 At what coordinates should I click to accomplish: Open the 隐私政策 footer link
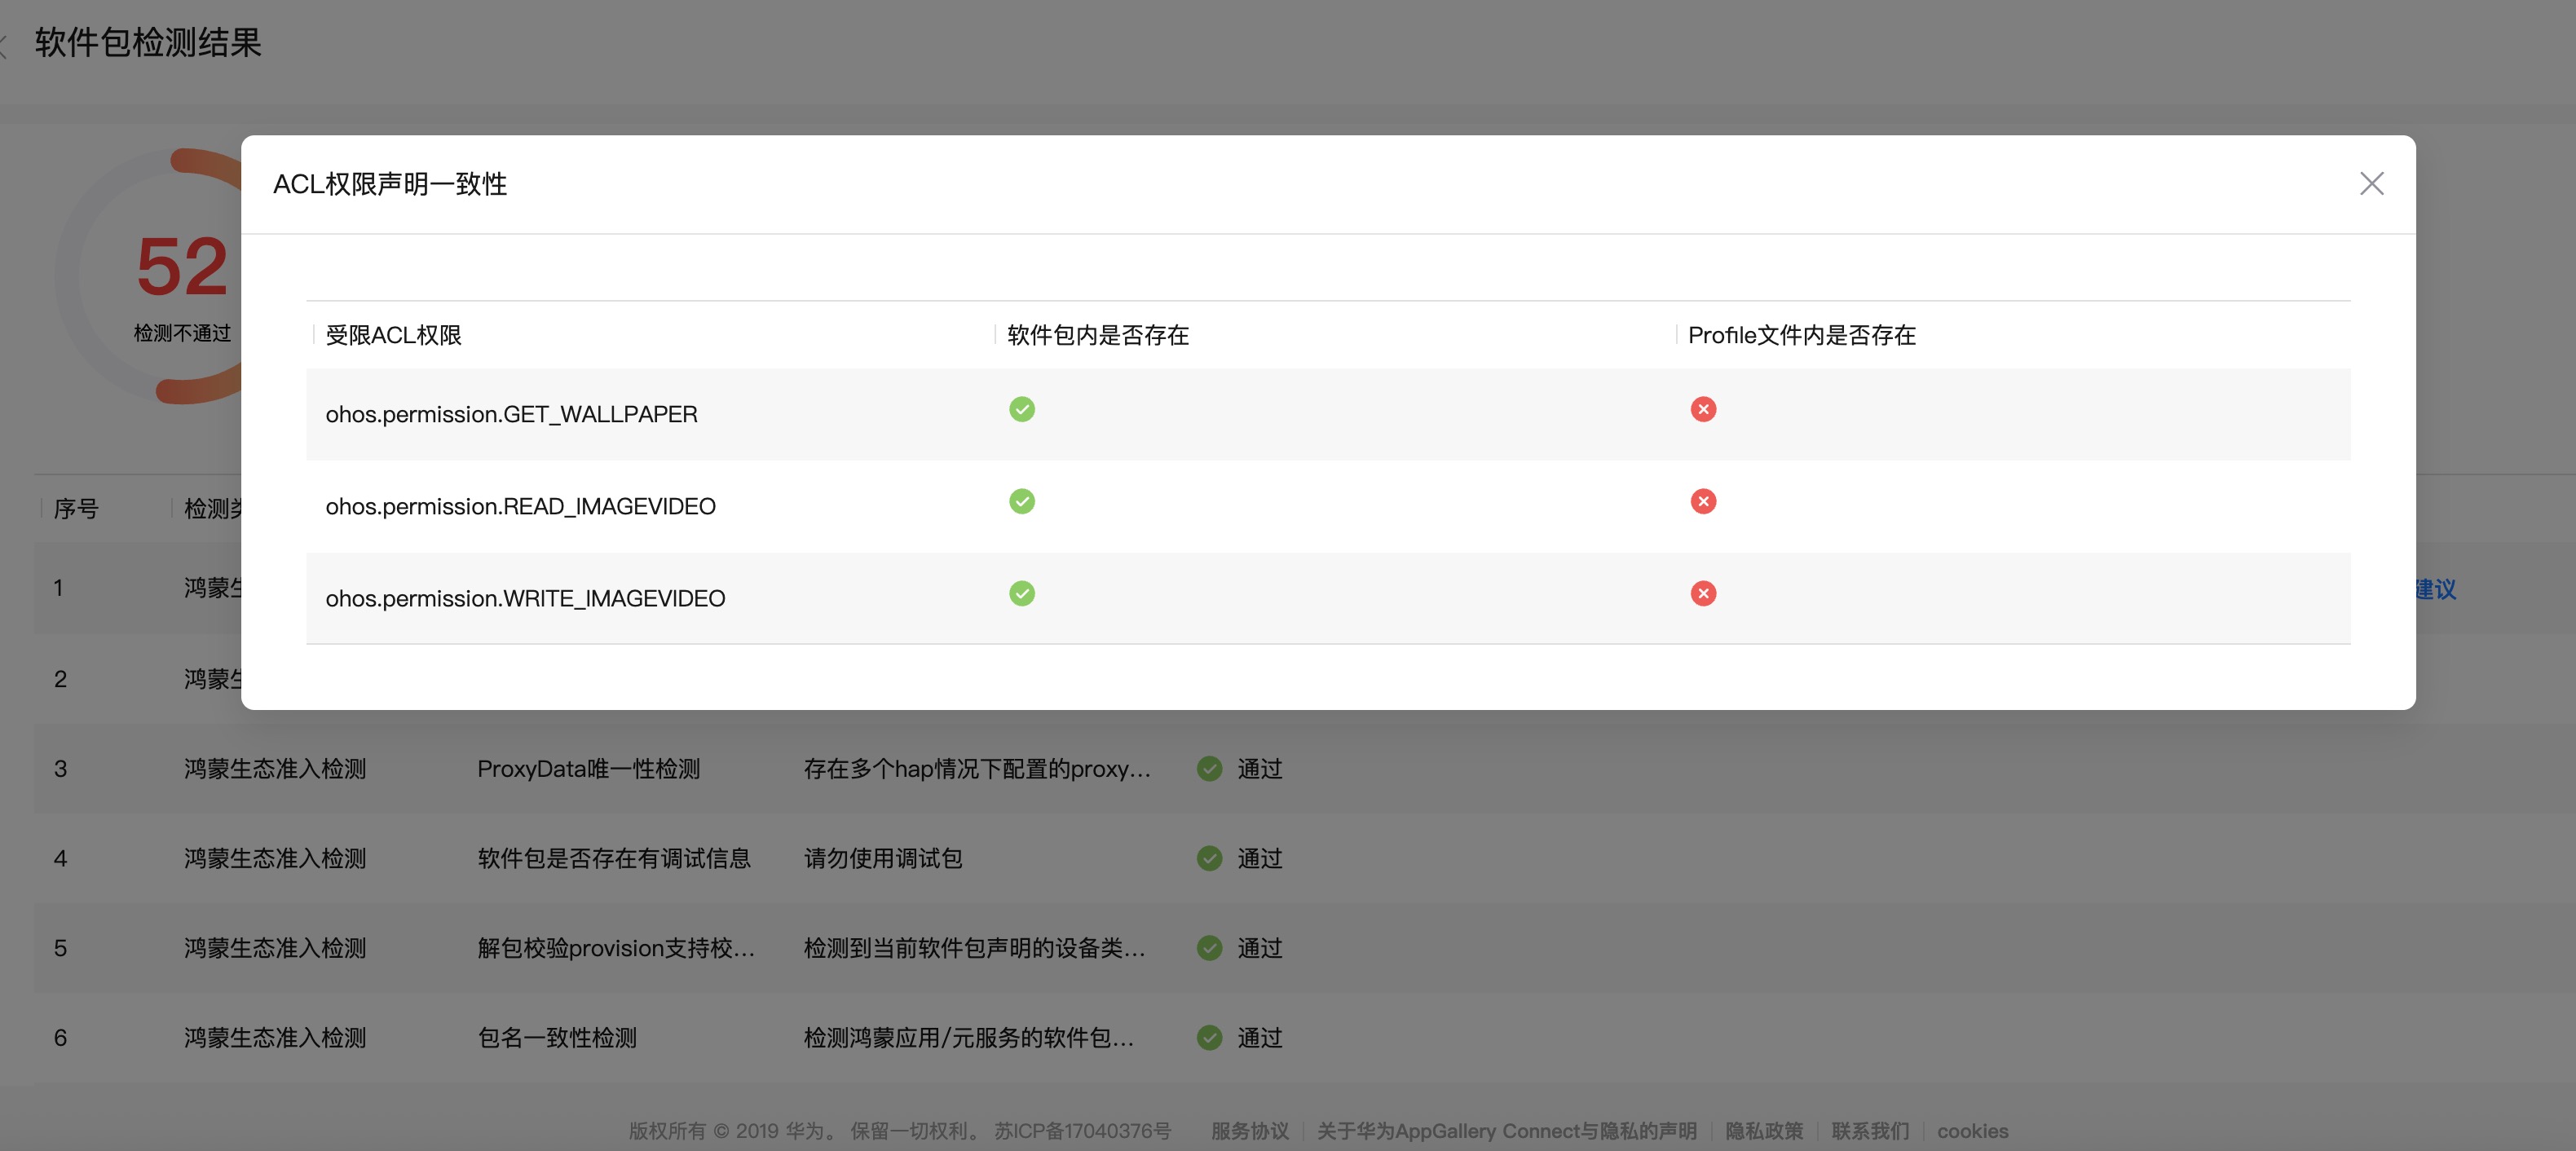[x=1763, y=1131]
